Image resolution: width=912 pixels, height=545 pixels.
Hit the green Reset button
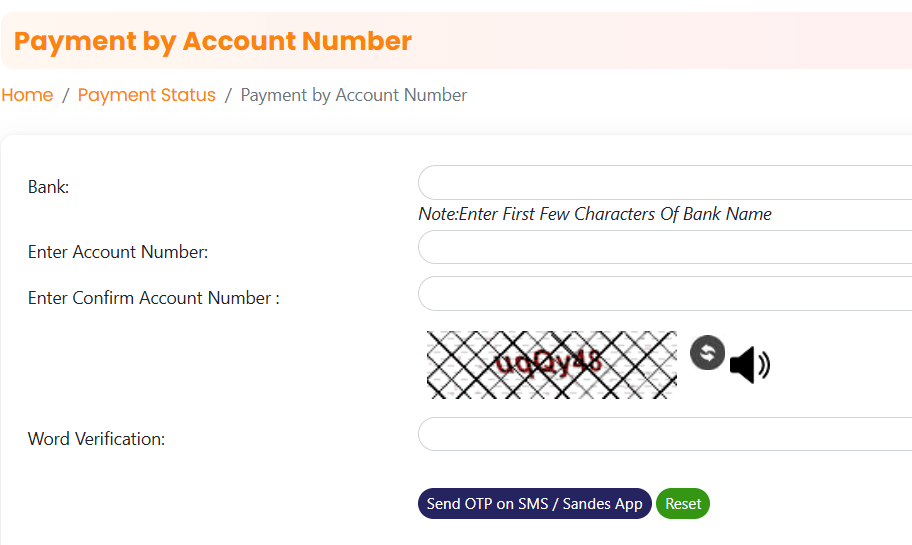[683, 504]
